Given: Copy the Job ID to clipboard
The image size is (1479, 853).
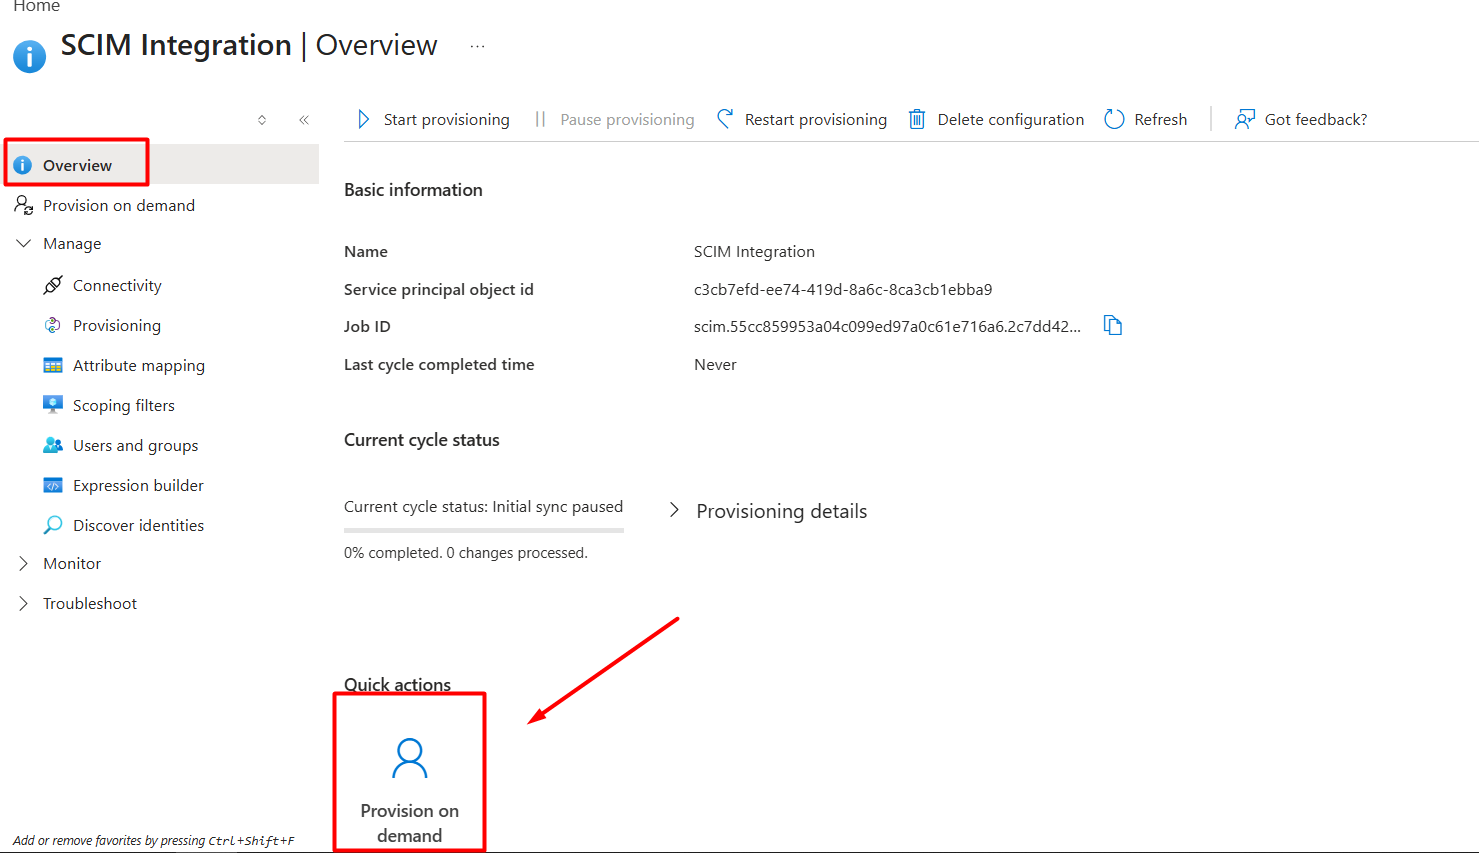Looking at the screenshot, I should pyautogui.click(x=1112, y=325).
